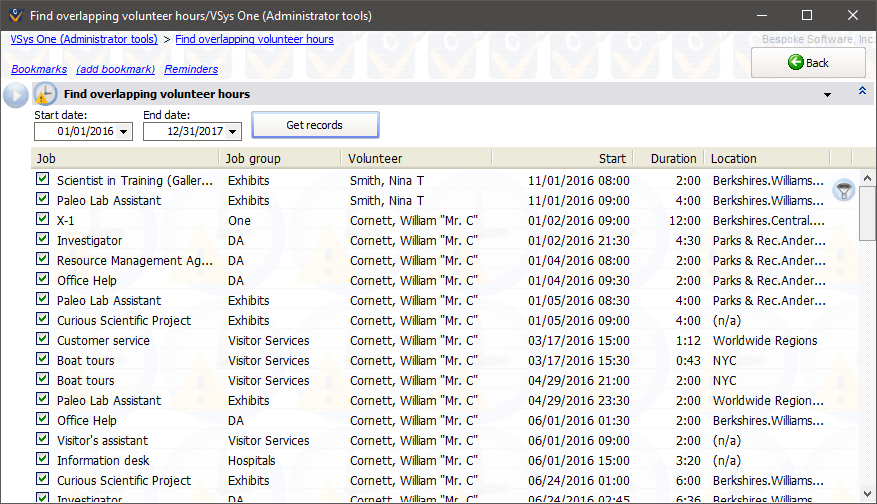The height and width of the screenshot is (504, 877).
Task: Click the Reminders link
Action: (x=191, y=69)
